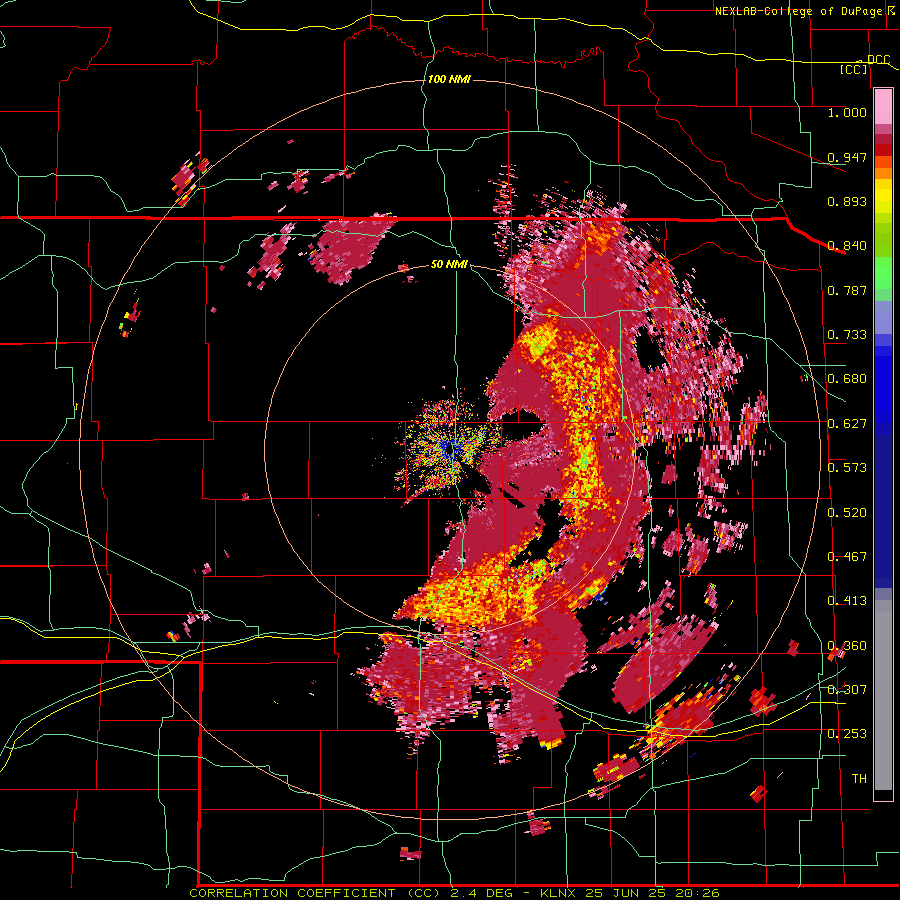Click the 0.733 value on color scale
Screen dimensions: 900x900
pos(847,335)
